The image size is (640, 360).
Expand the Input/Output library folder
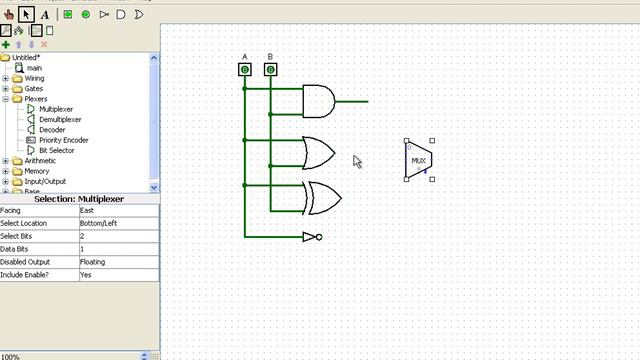tap(5, 181)
